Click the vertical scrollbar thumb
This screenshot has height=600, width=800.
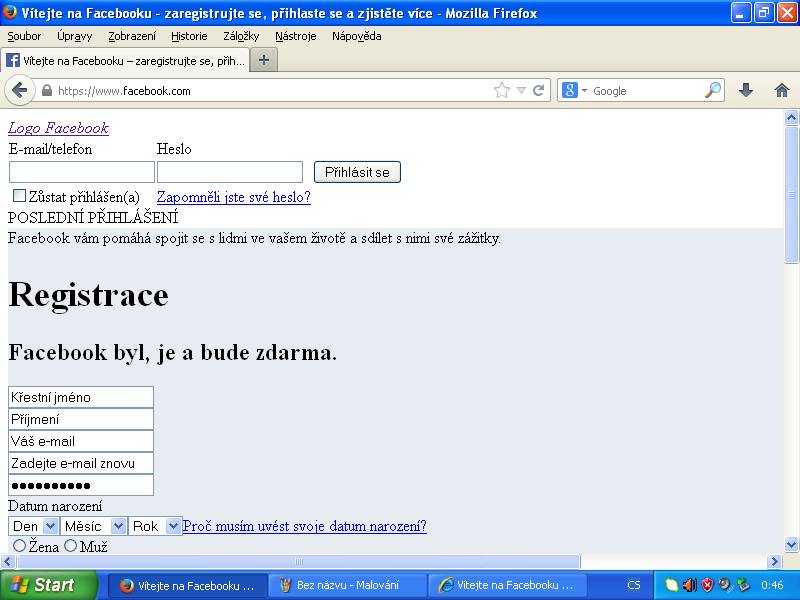(x=791, y=195)
